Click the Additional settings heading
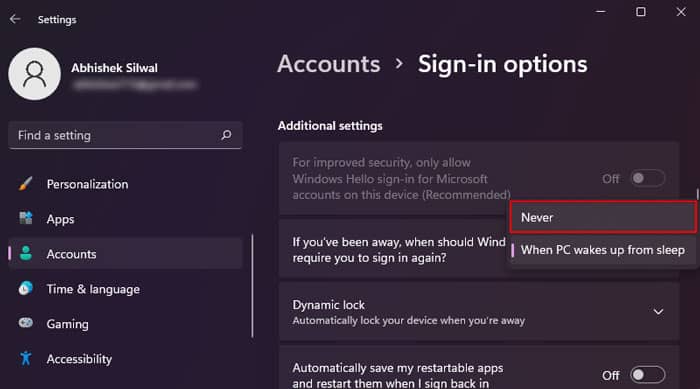The width and height of the screenshot is (700, 389). coord(330,126)
